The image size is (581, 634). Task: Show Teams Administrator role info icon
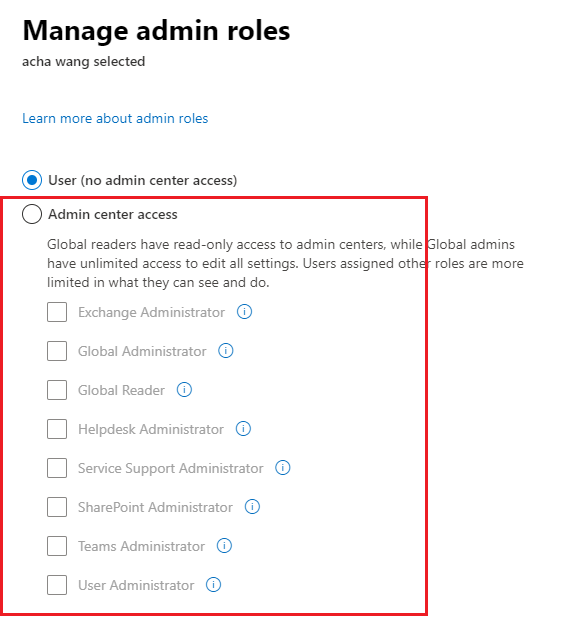[x=224, y=546]
